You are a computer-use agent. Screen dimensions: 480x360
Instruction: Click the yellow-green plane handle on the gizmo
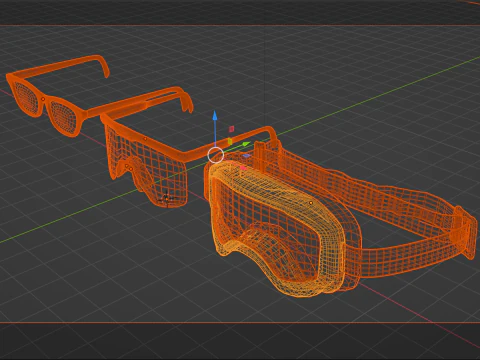coord(230,141)
